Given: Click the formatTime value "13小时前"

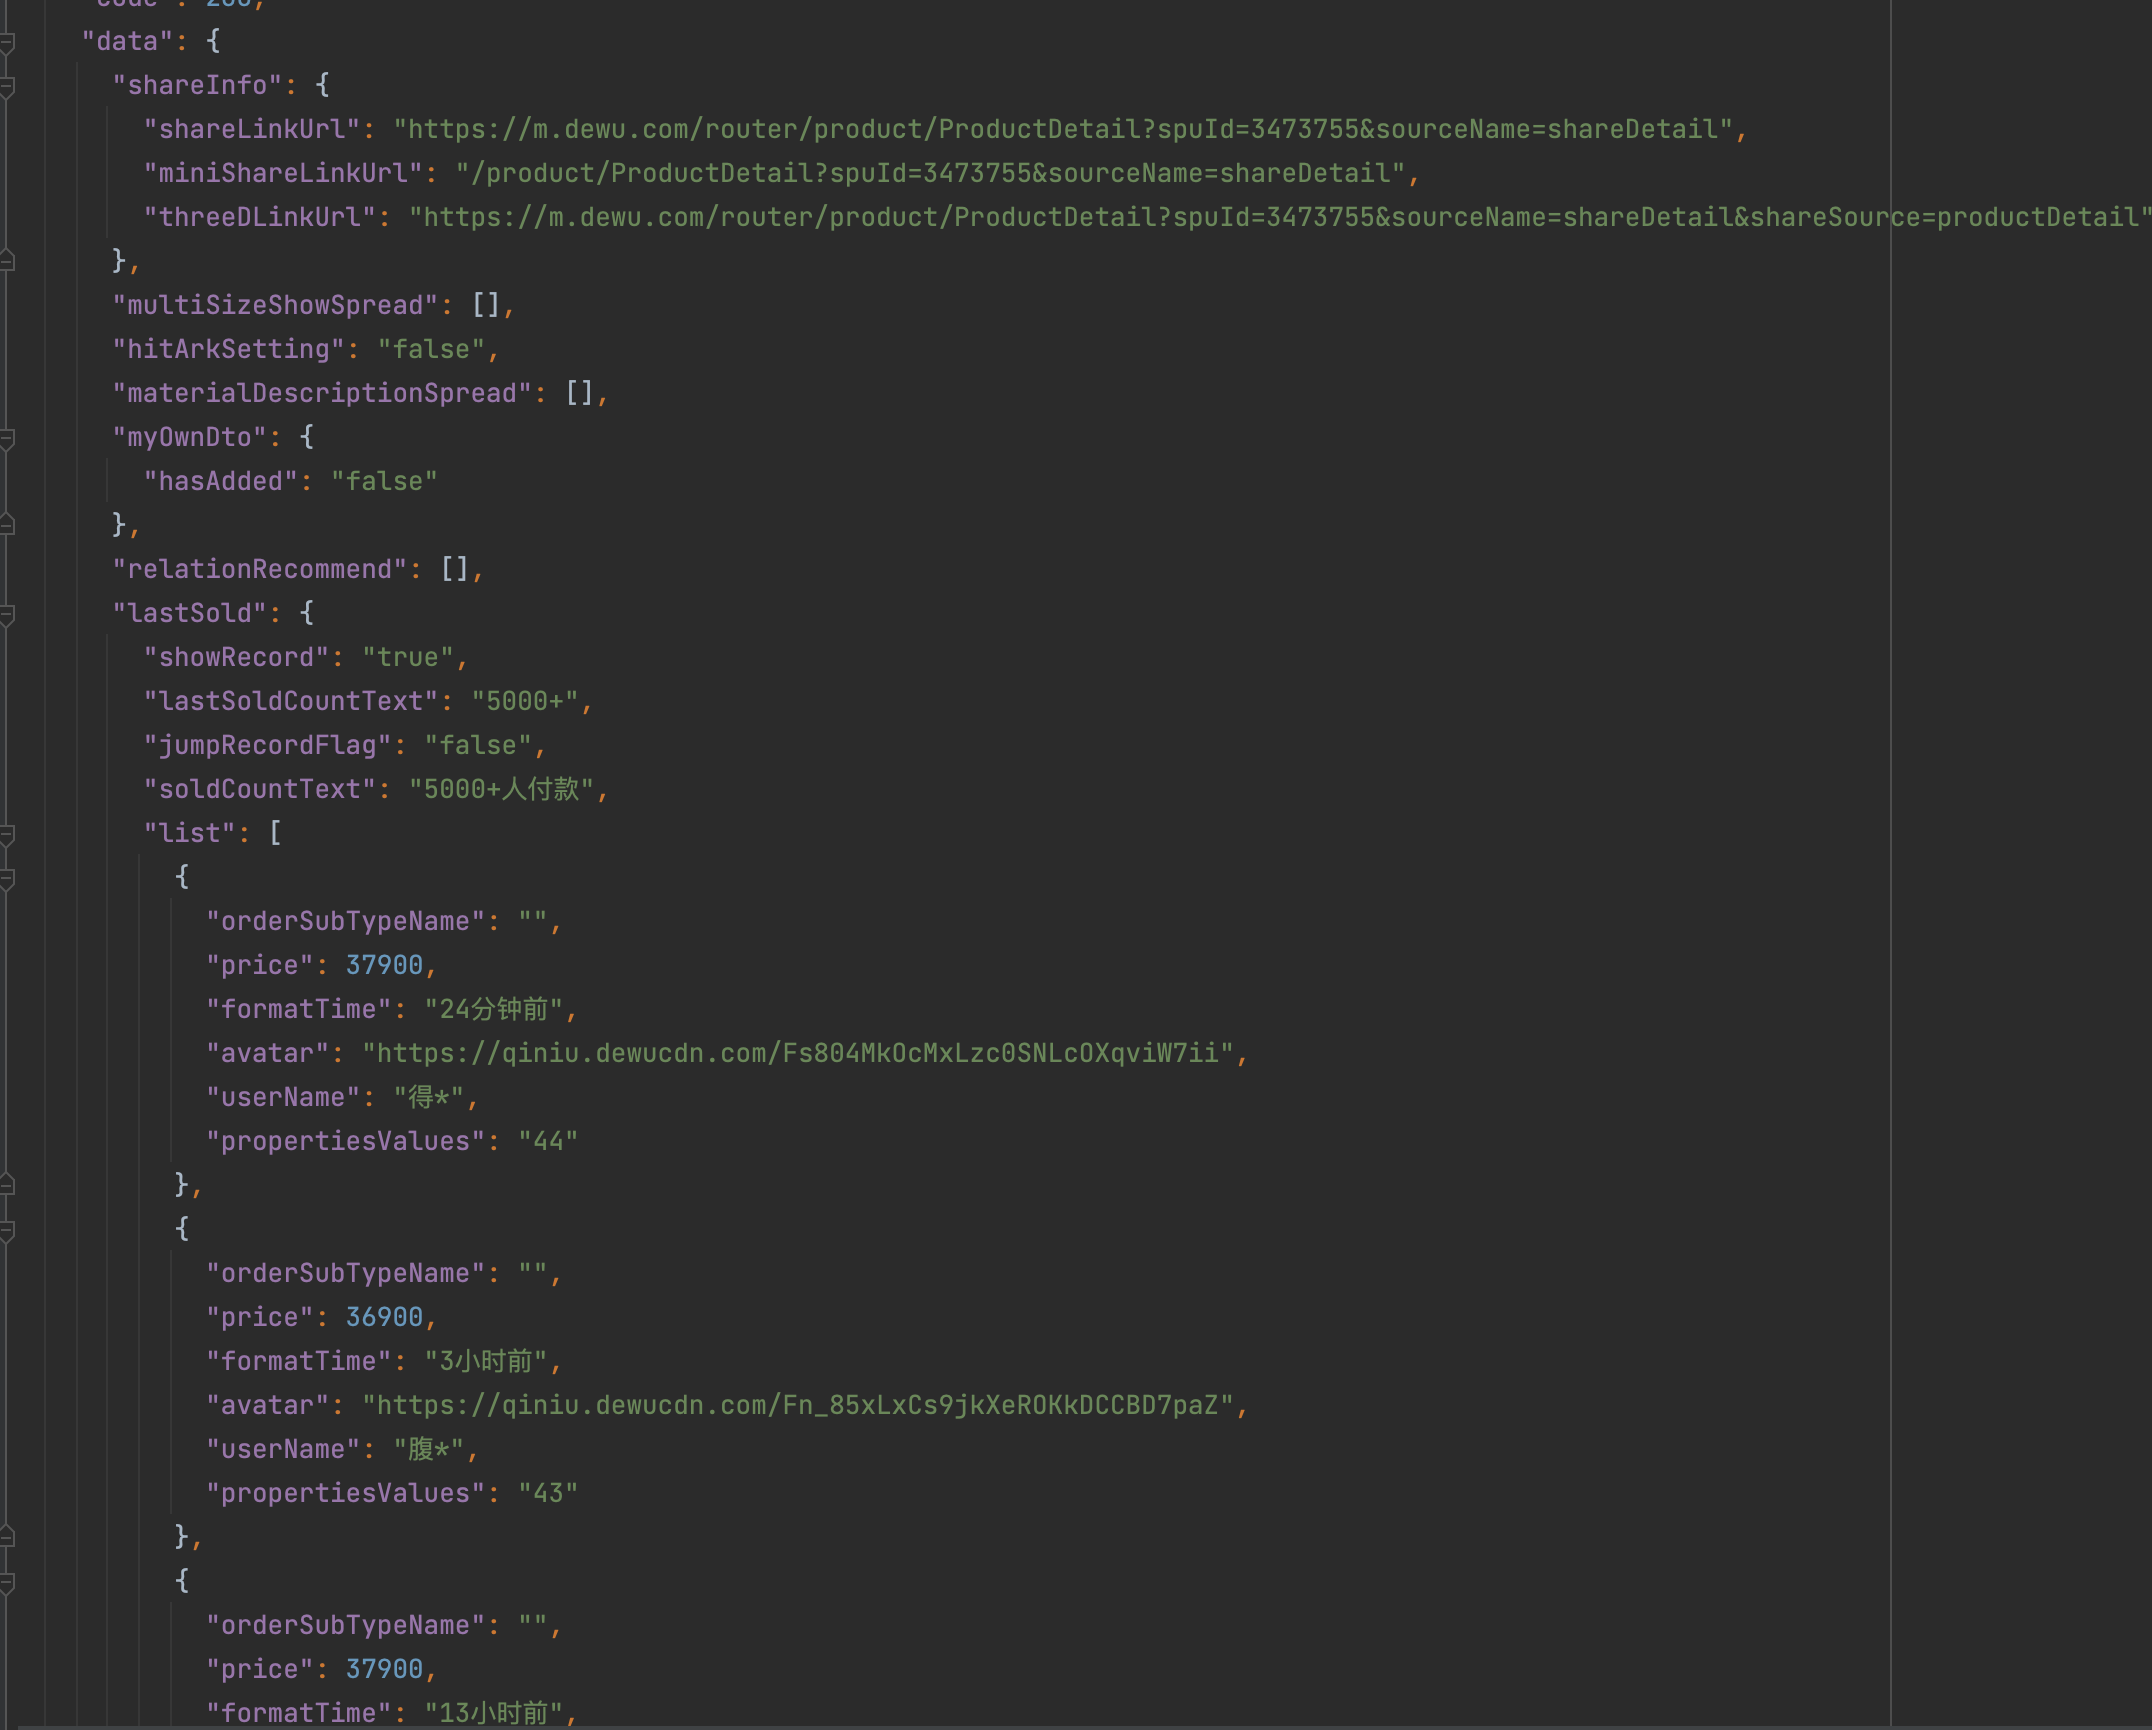Looking at the screenshot, I should [x=494, y=1713].
